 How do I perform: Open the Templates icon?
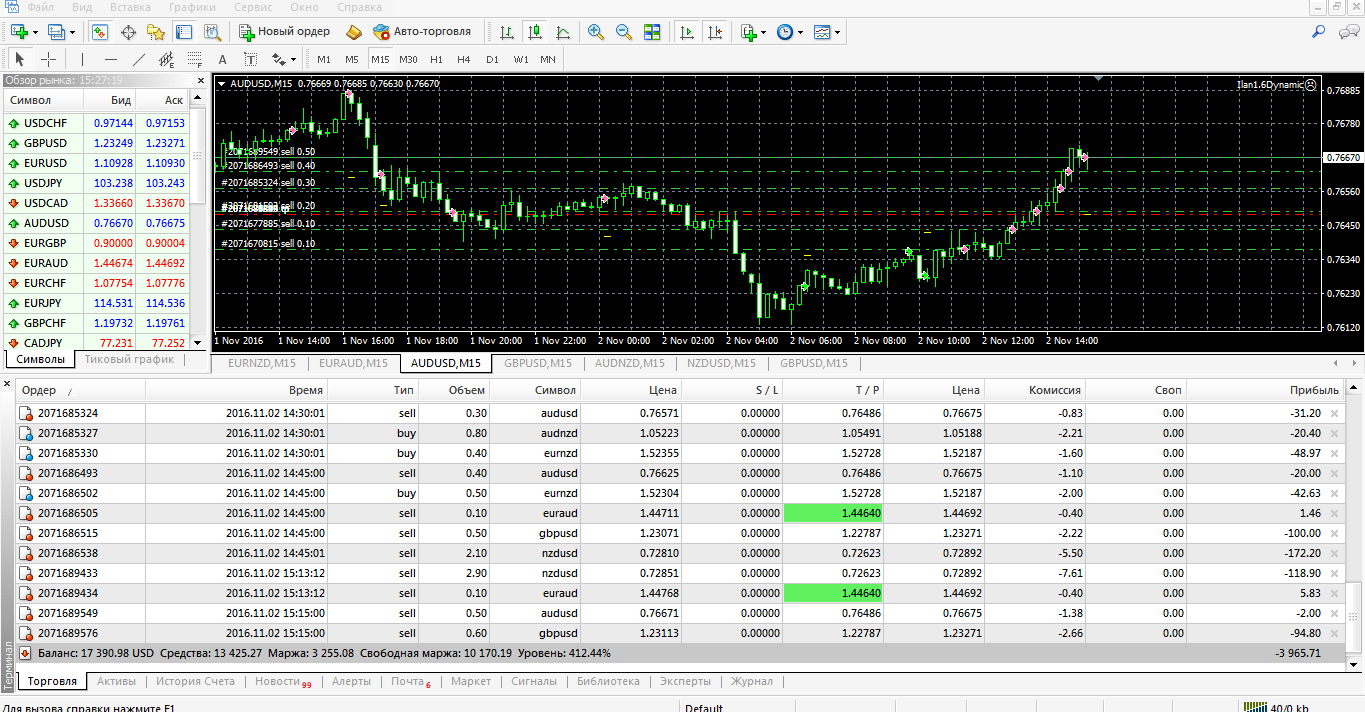(822, 32)
